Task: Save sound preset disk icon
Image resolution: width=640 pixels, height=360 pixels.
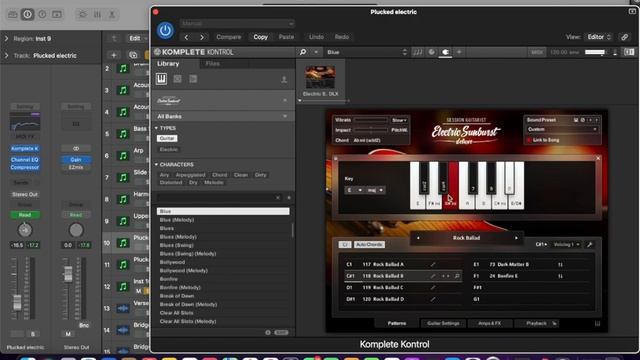Action: coord(576,120)
